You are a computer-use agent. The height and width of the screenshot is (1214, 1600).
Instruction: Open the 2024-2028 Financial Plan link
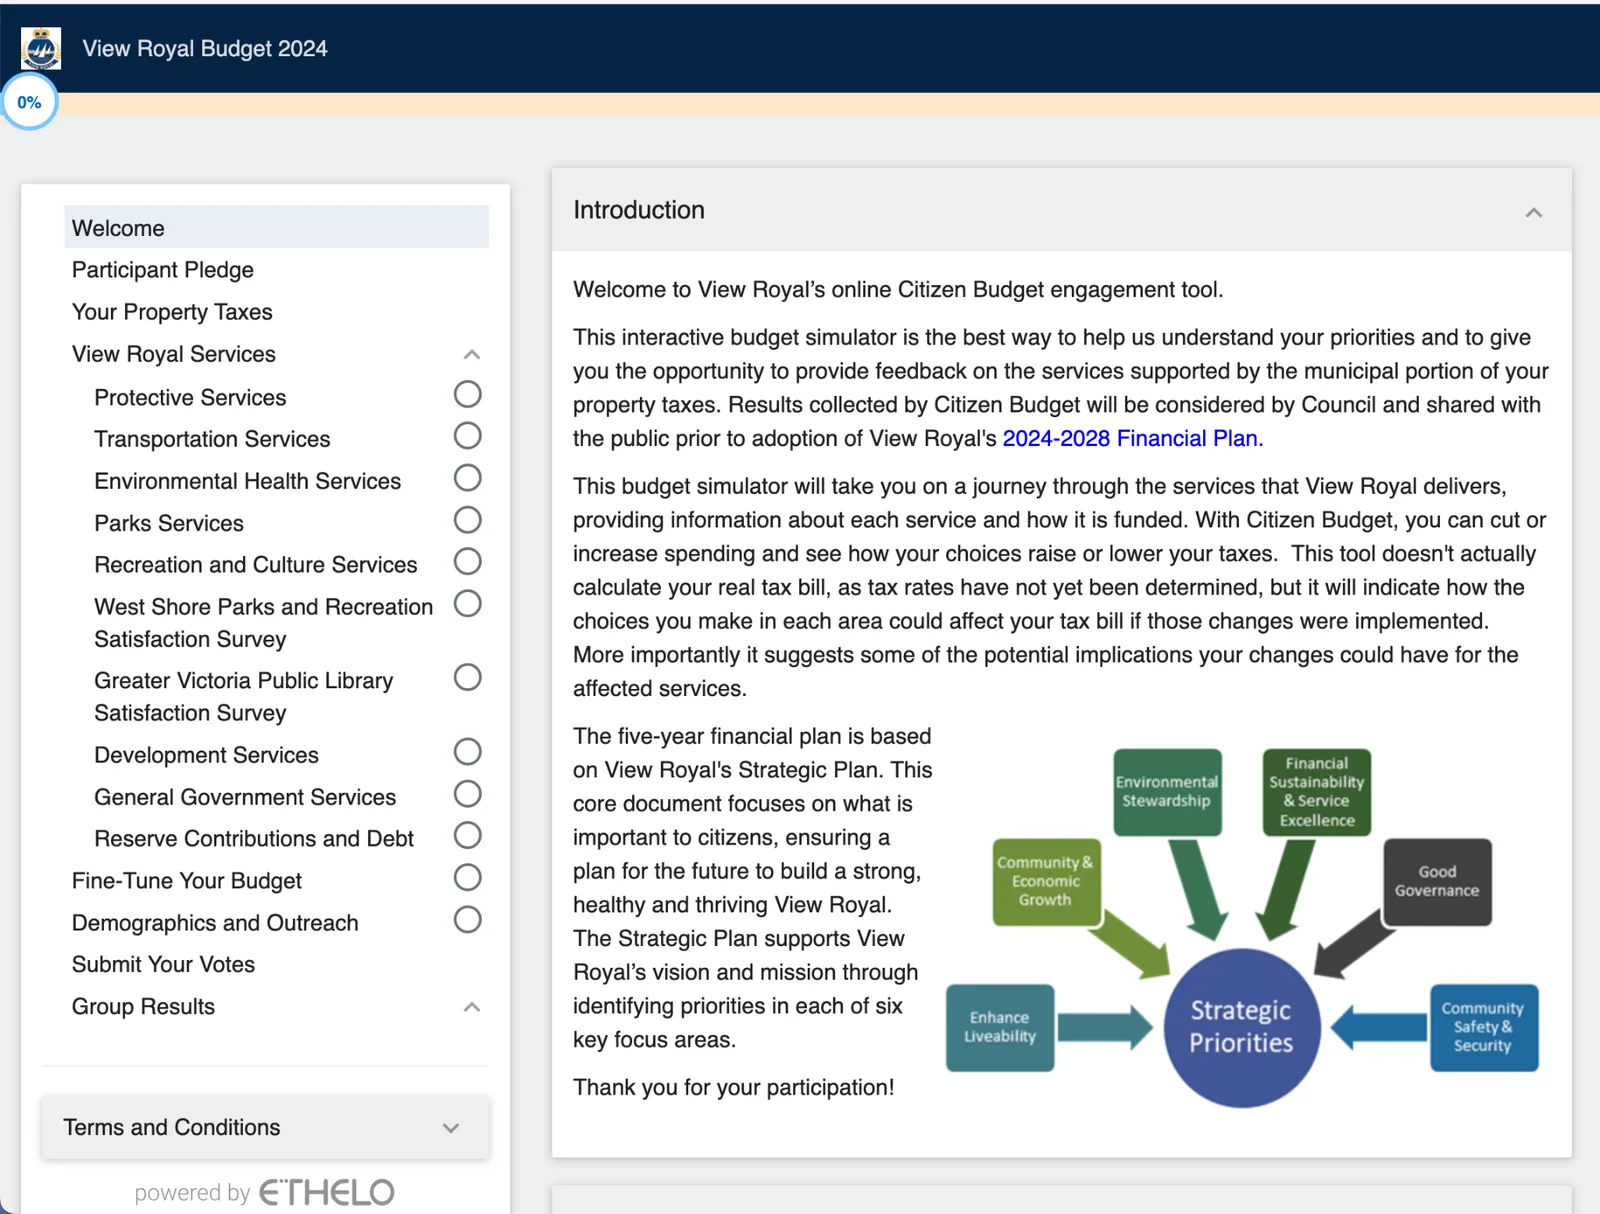[x=1130, y=438]
